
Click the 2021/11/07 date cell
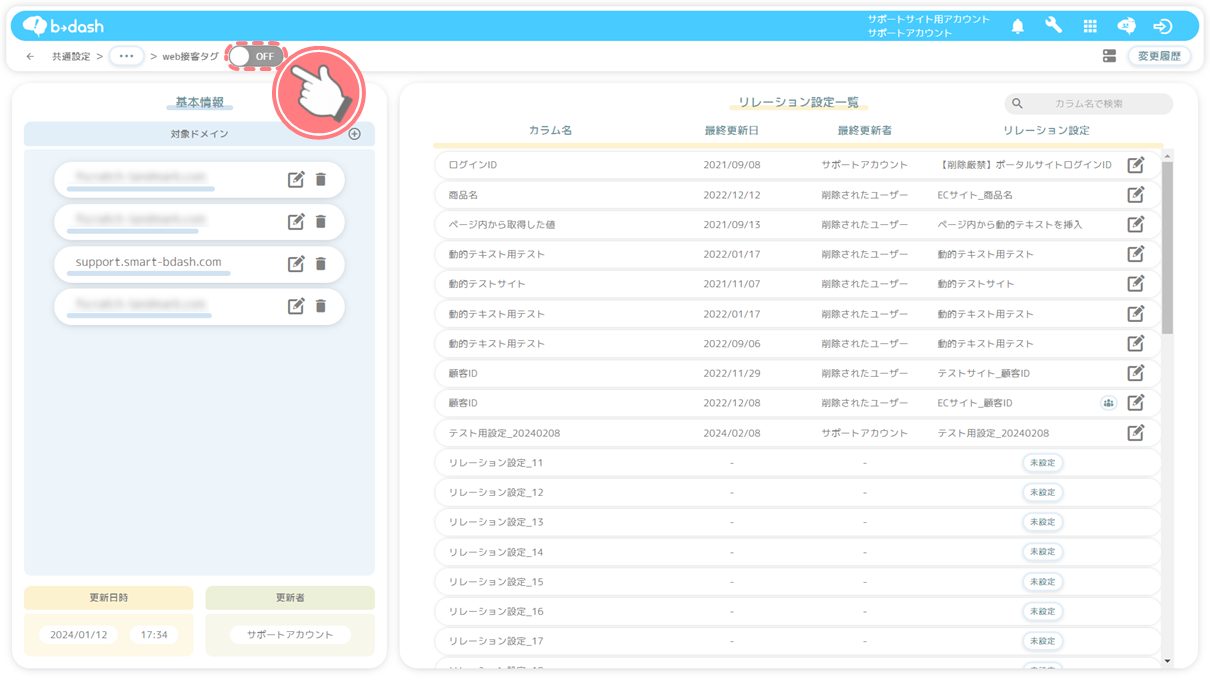click(x=731, y=284)
